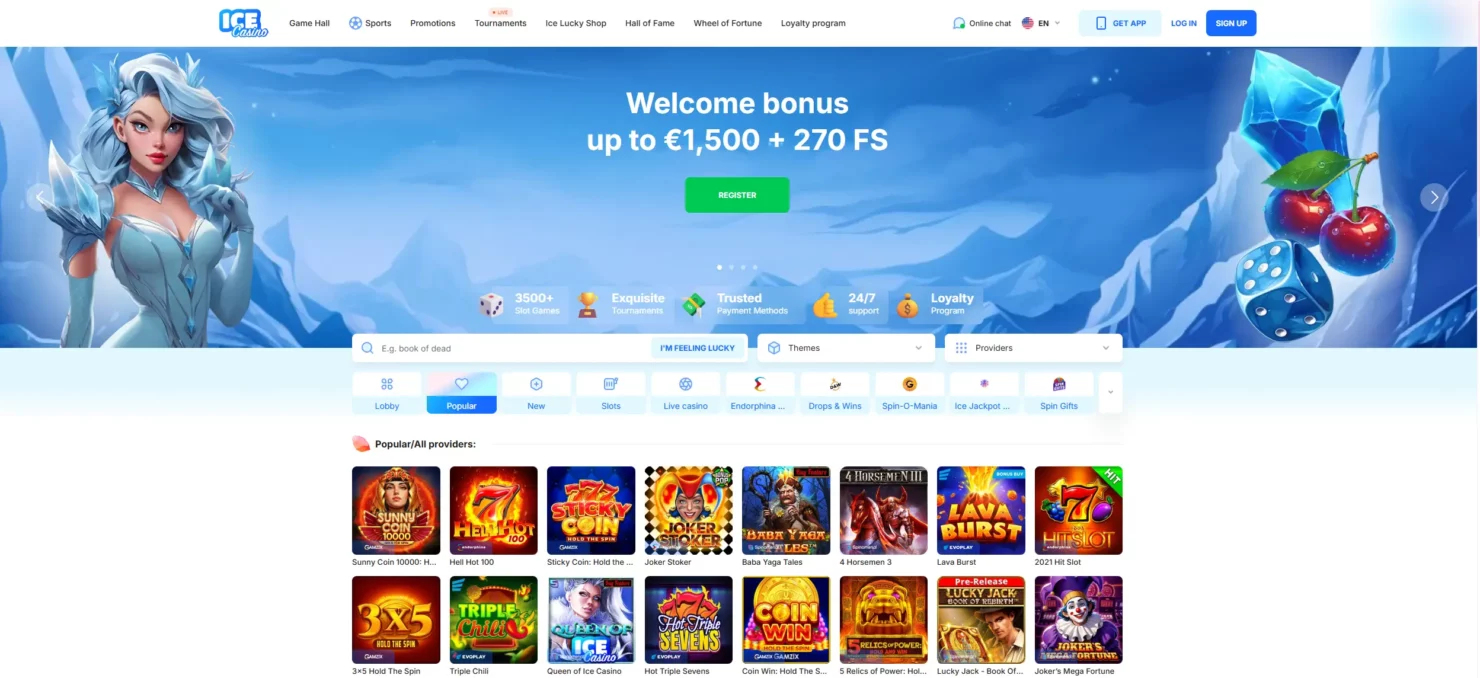Choose the Slots category icon
This screenshot has width=1480, height=678.
click(x=611, y=393)
